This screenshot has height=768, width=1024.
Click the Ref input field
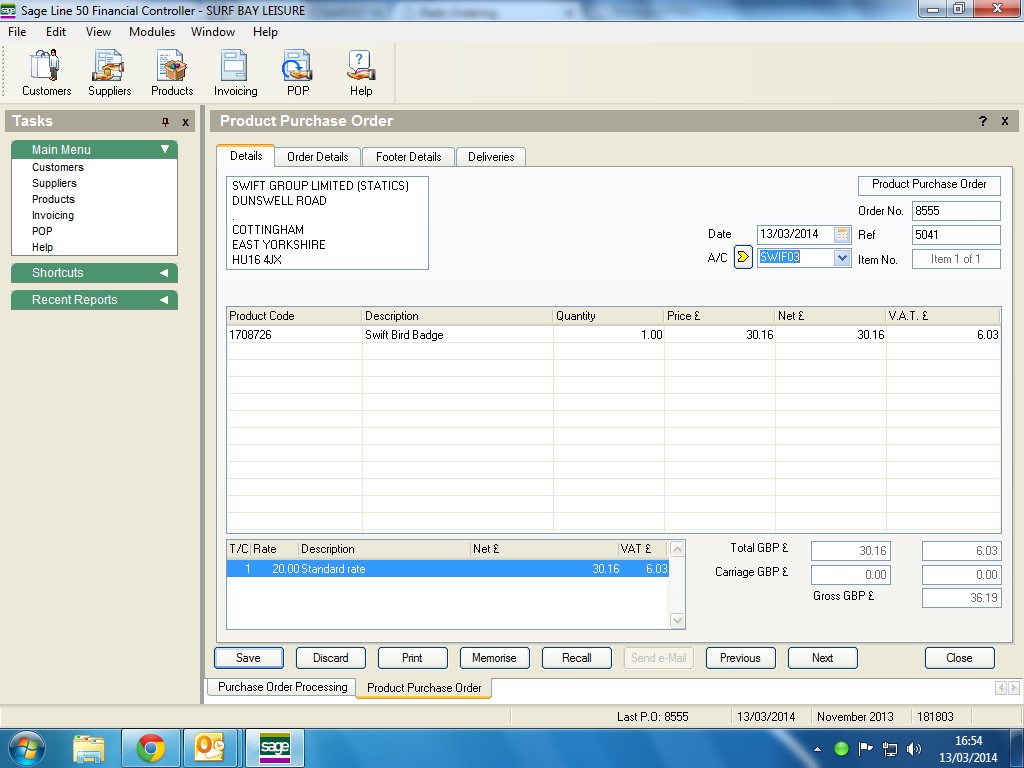pos(955,235)
